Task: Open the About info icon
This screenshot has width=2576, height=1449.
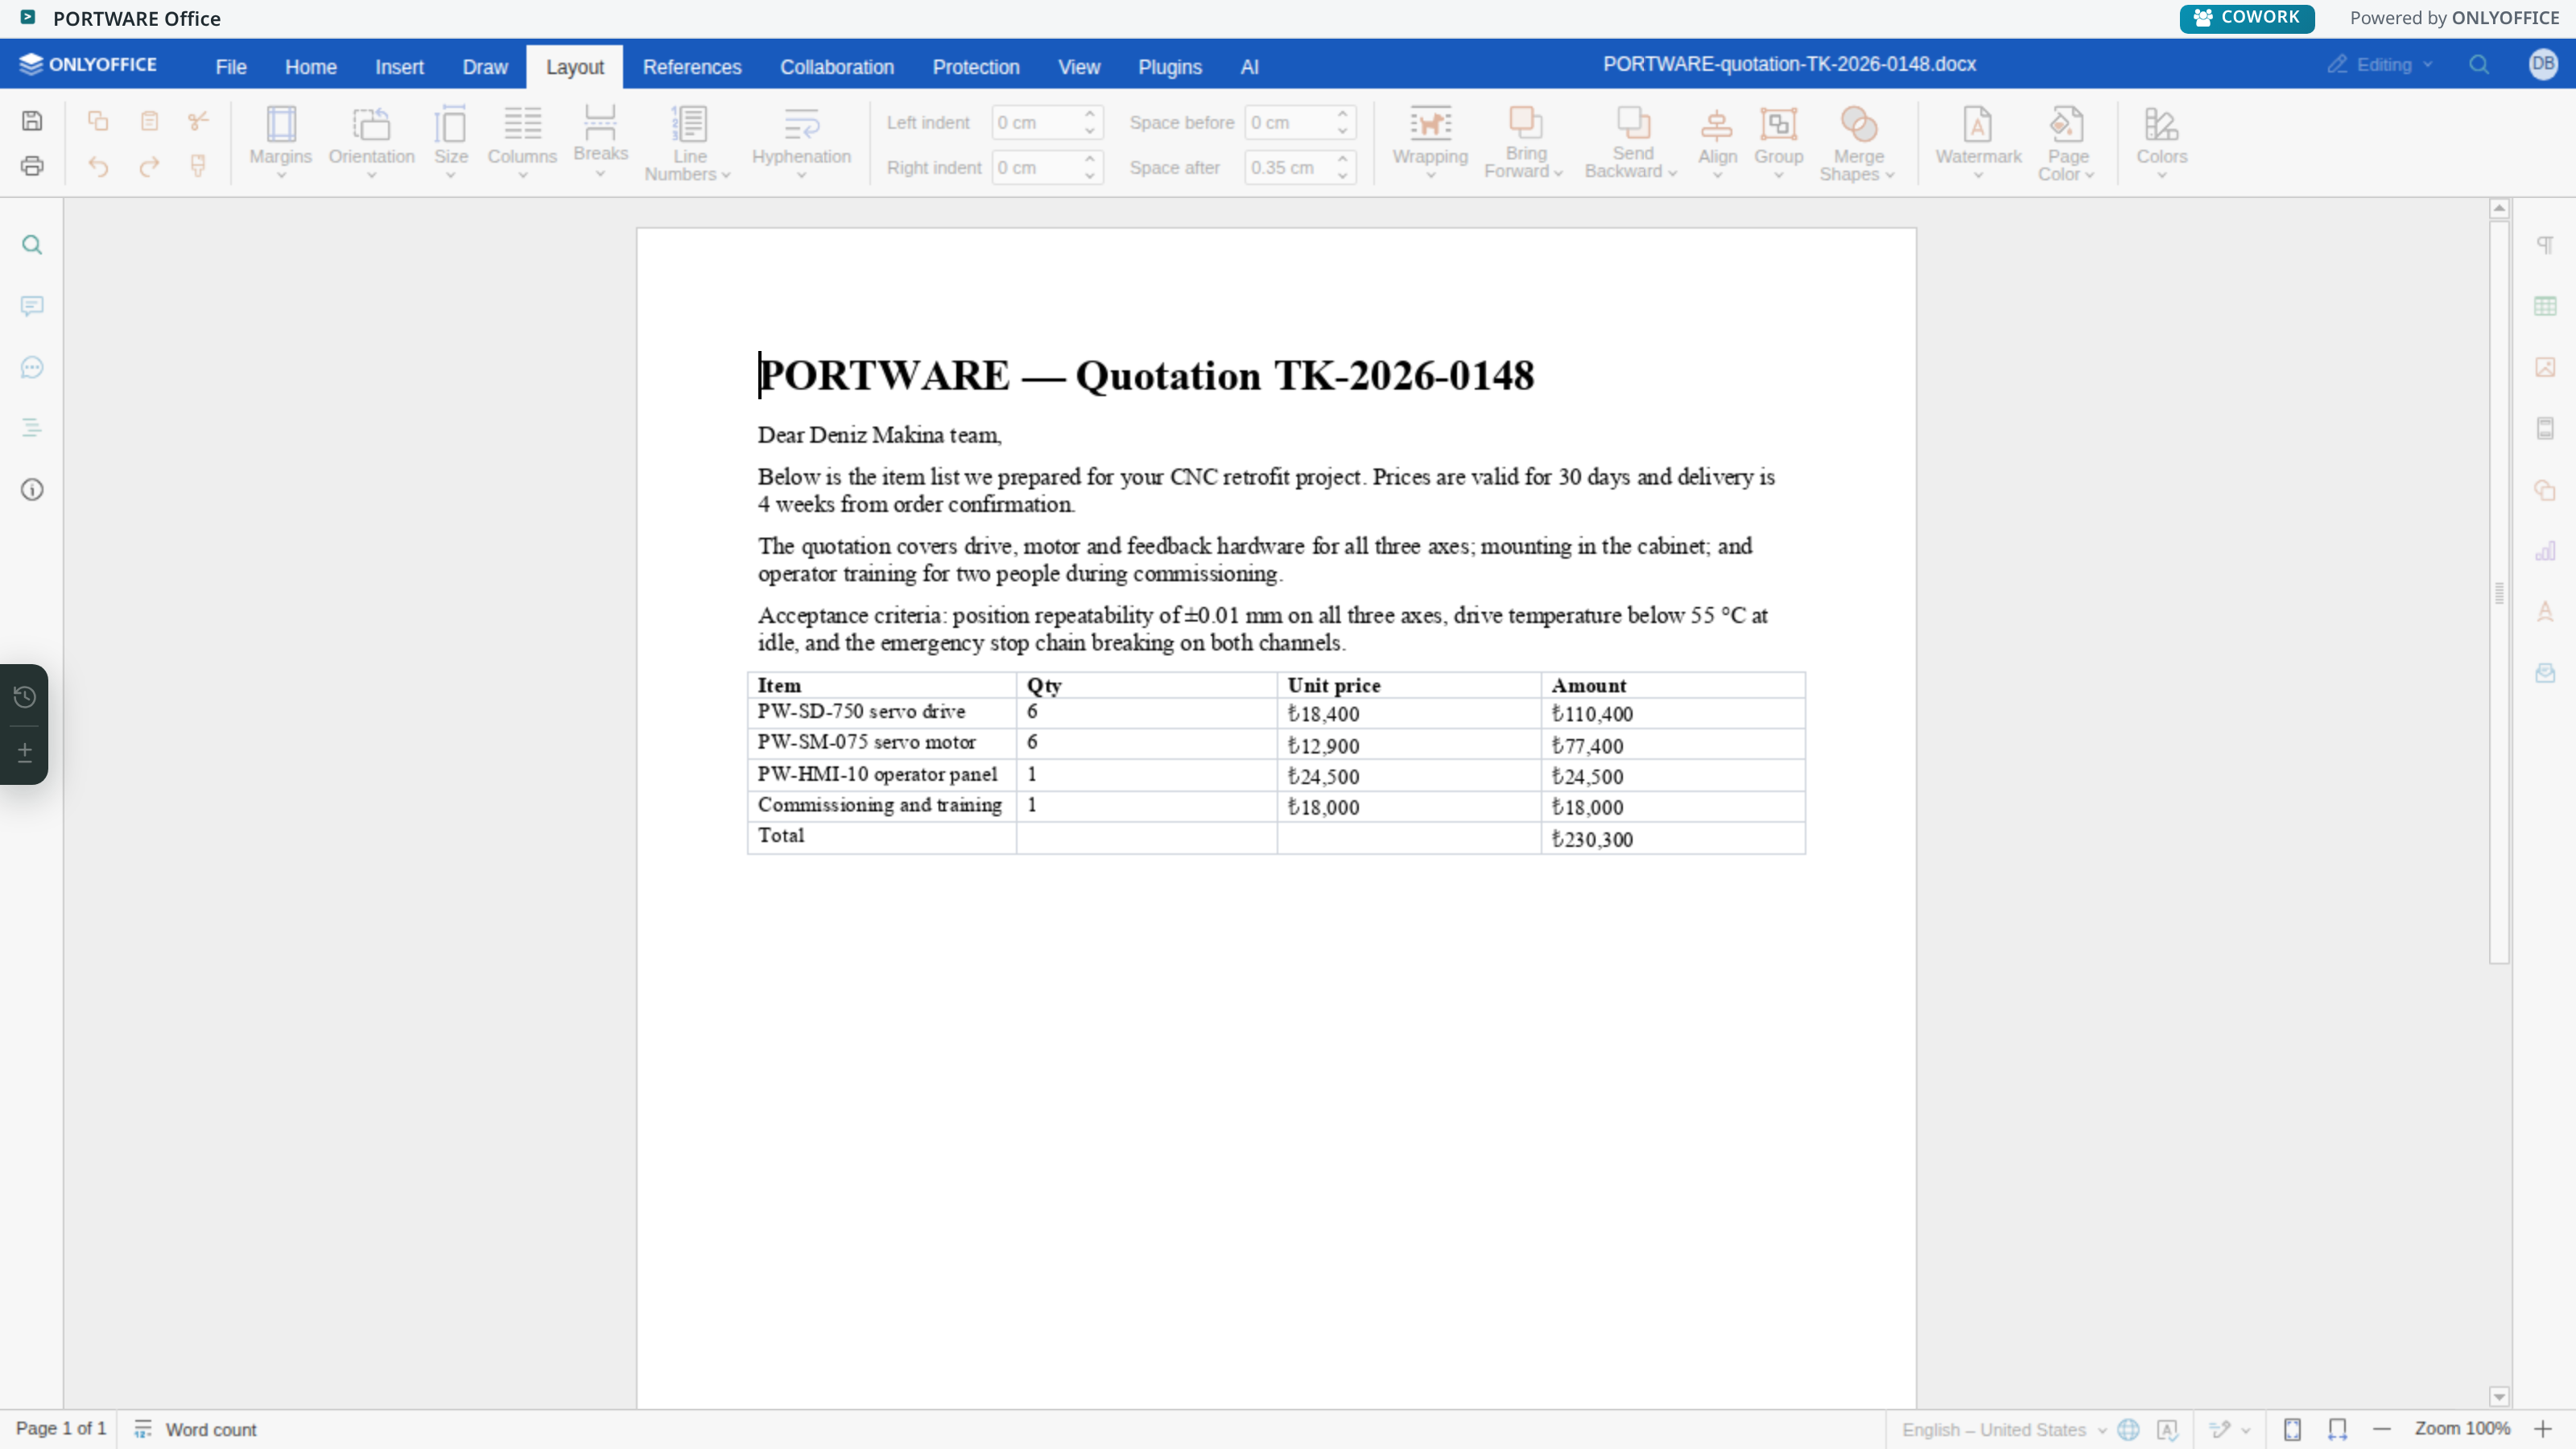Action: click(32, 490)
